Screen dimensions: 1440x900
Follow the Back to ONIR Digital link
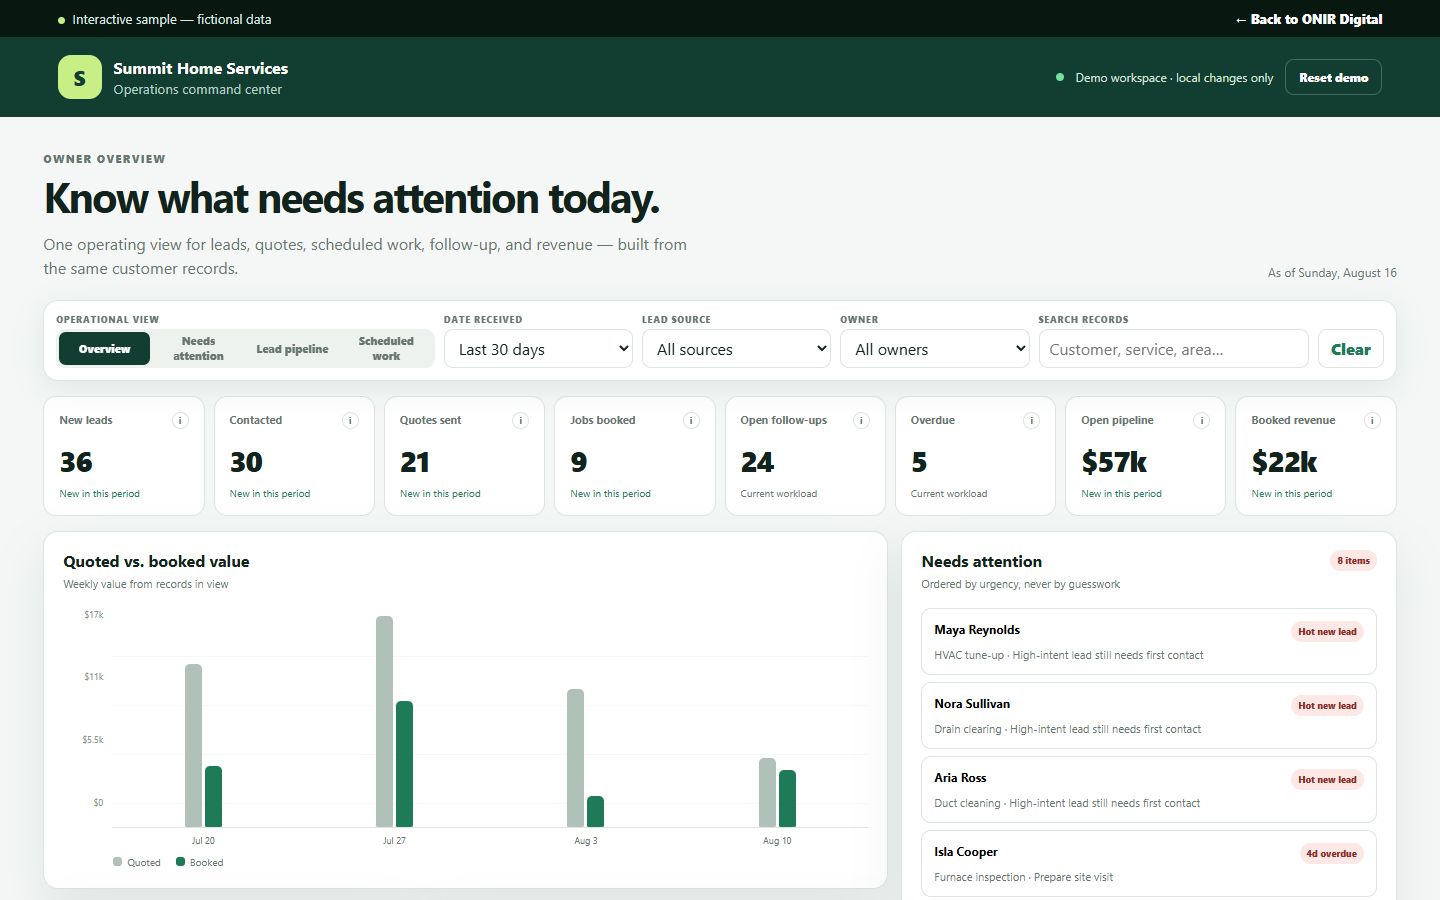tap(1308, 19)
